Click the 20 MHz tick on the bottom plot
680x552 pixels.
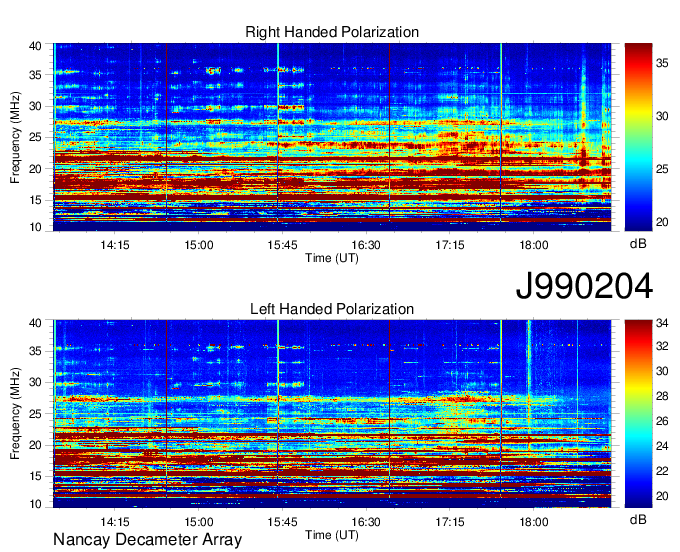35,445
